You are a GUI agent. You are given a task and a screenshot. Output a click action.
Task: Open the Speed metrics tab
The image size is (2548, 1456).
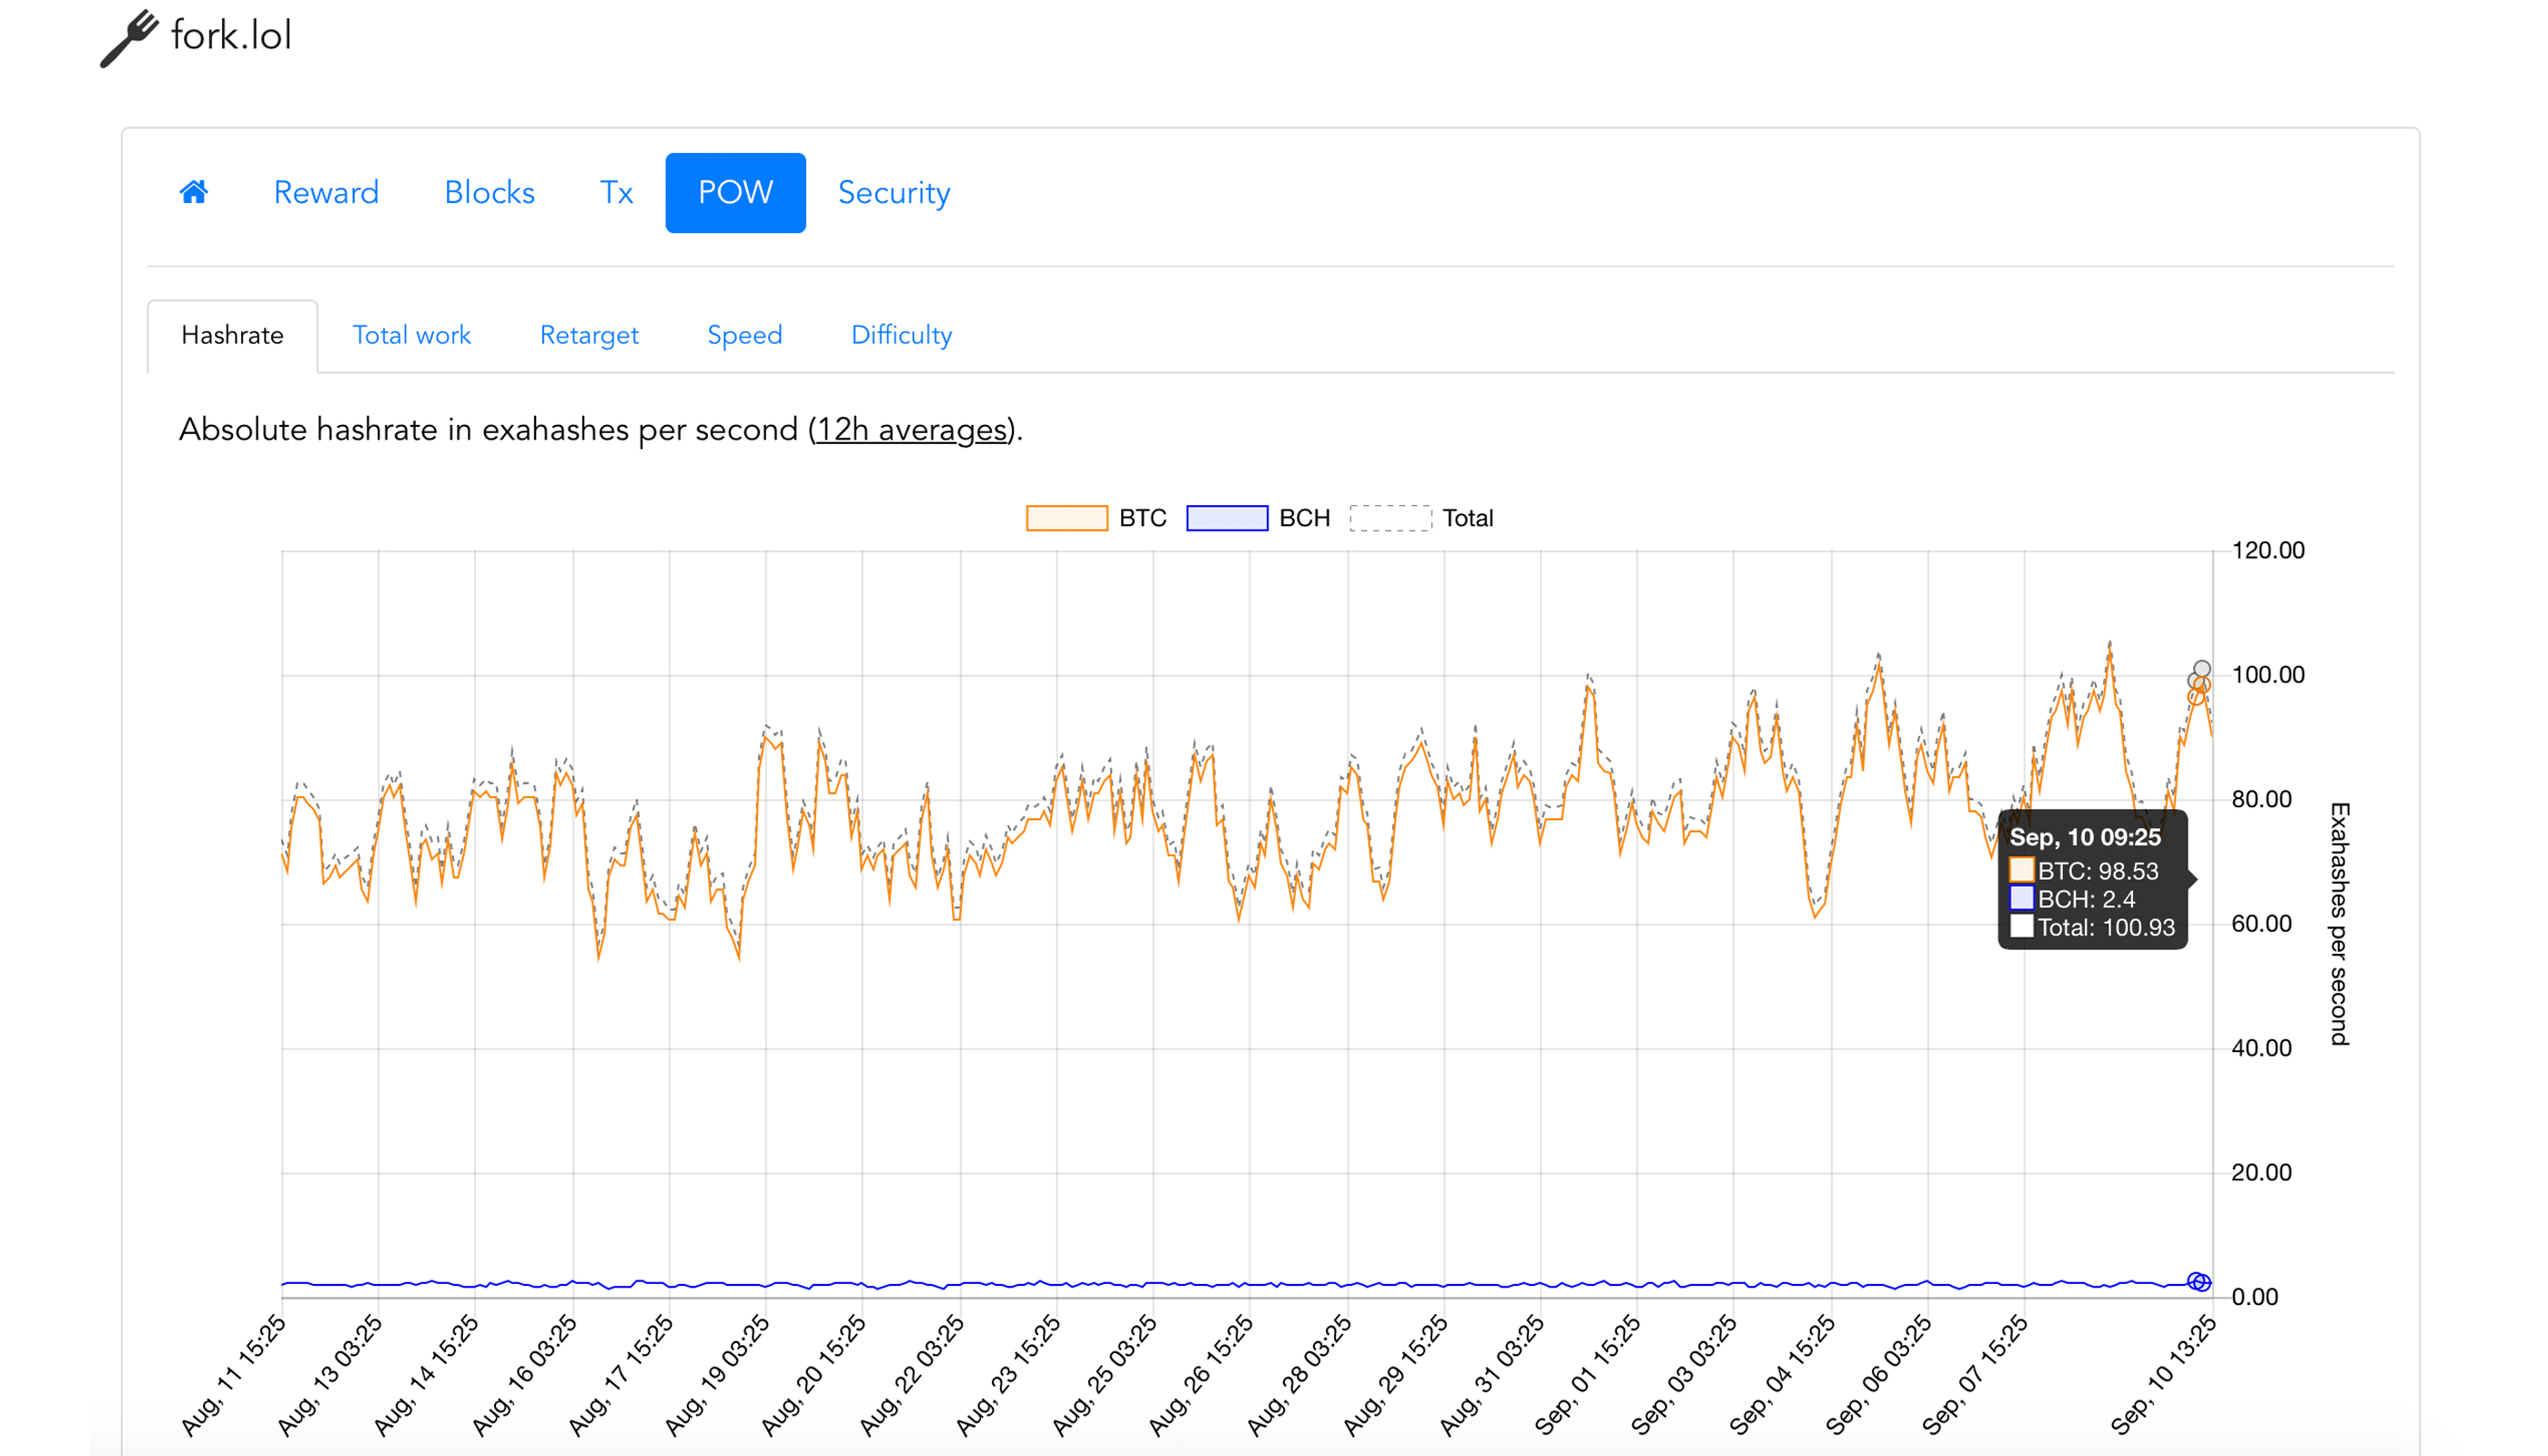742,336
